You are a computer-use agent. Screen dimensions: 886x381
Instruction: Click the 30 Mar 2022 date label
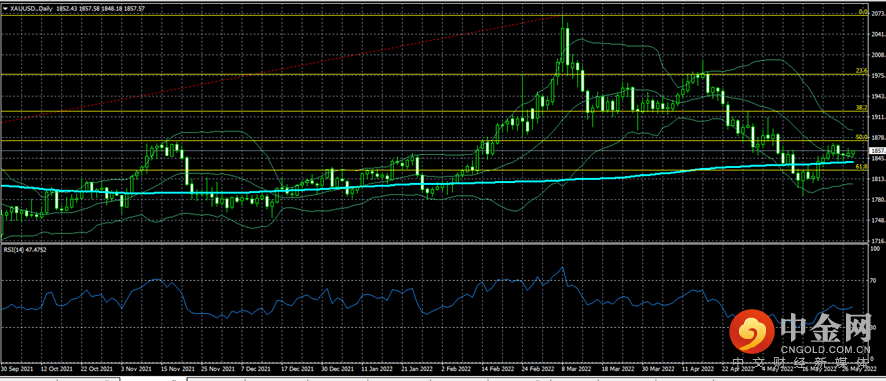click(658, 369)
